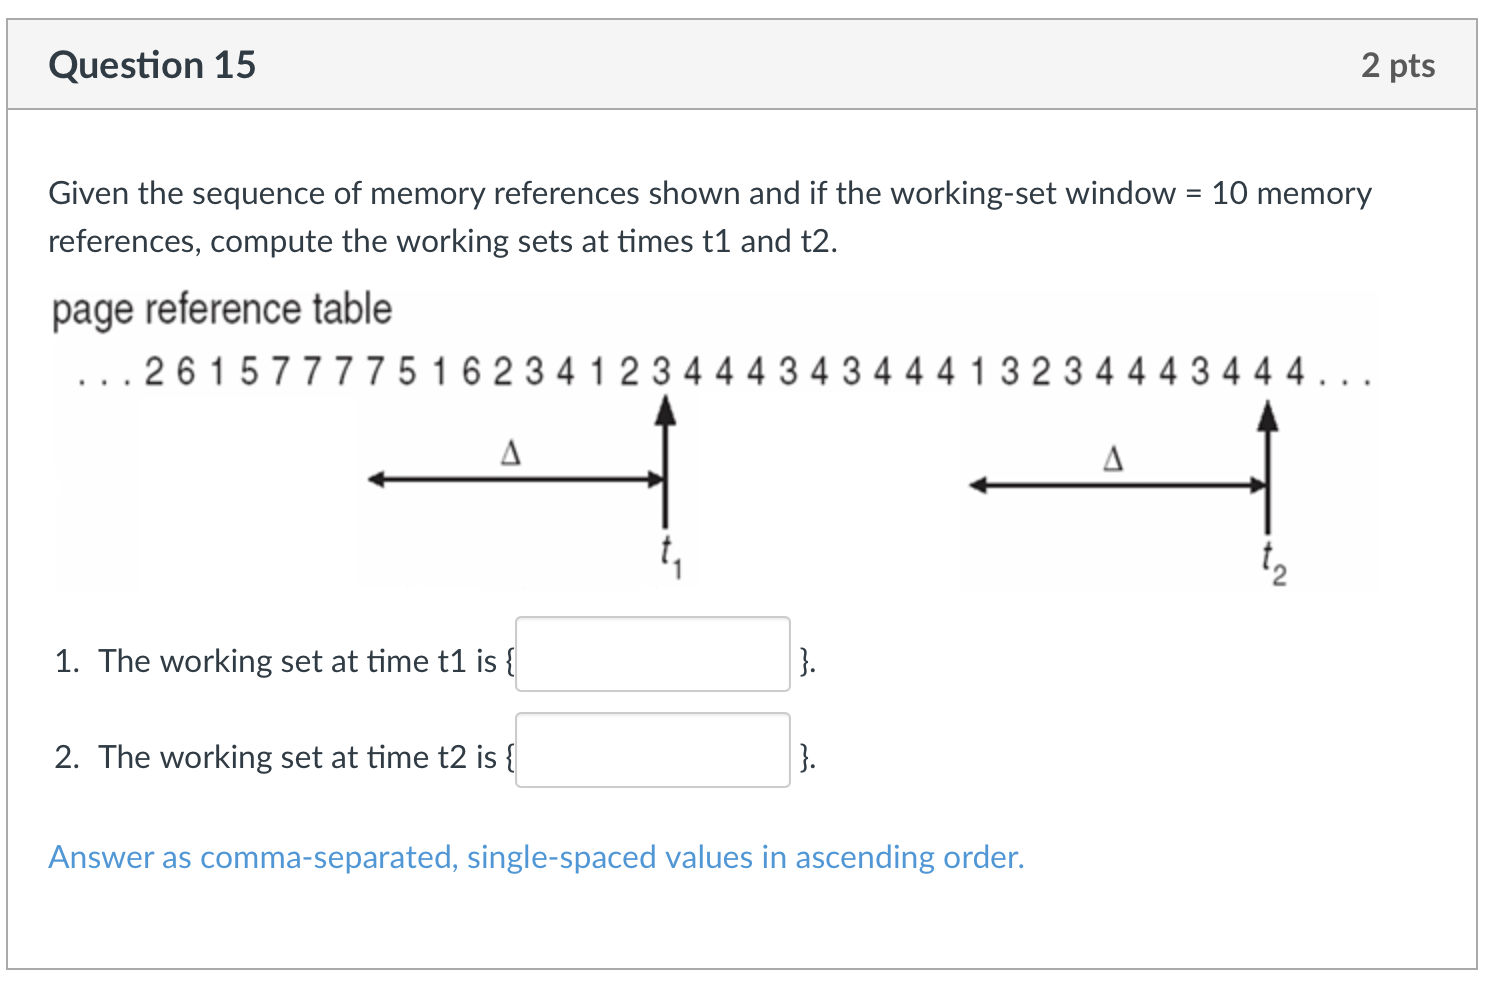
Task: Select the blue ascending order instruction text
Action: pos(536,857)
